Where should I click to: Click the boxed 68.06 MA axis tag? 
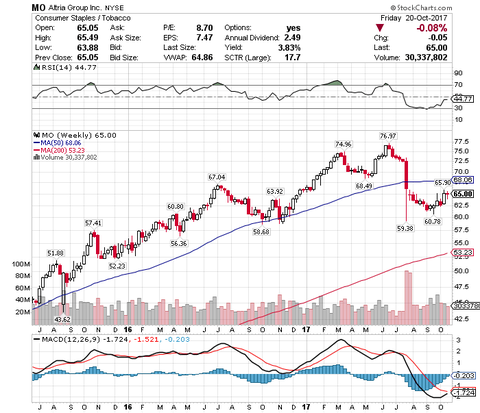462,180
